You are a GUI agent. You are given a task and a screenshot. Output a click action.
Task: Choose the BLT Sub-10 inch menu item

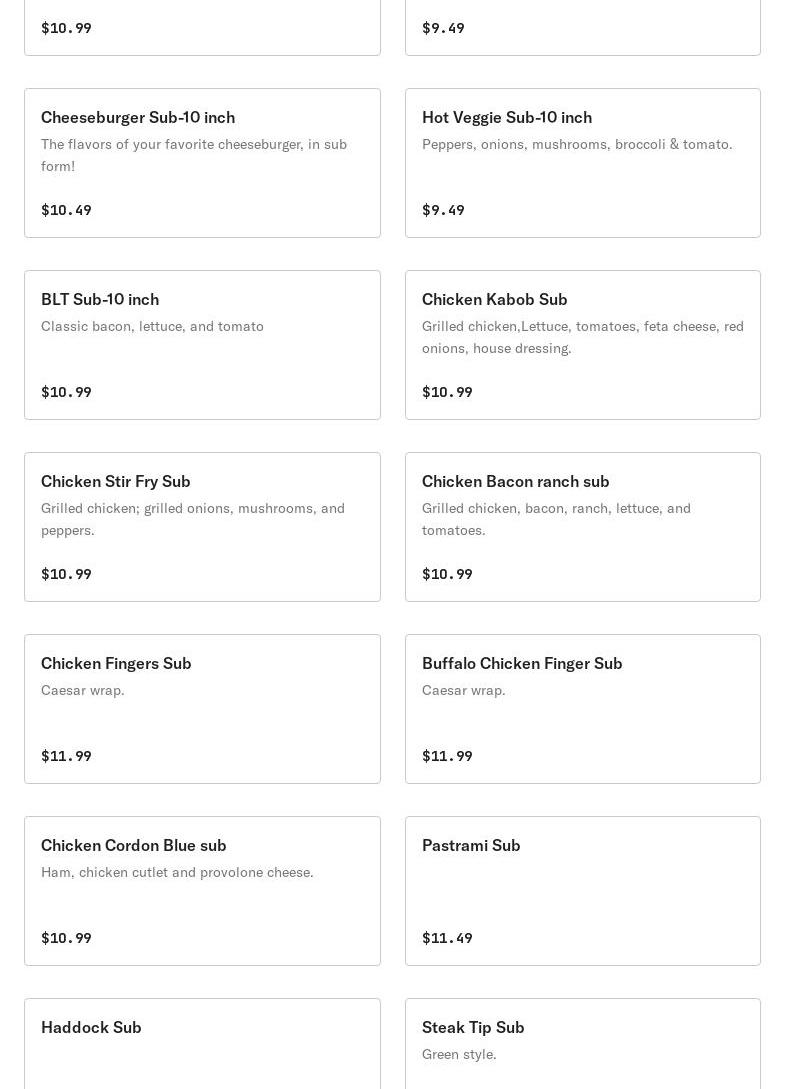[x=202, y=345]
